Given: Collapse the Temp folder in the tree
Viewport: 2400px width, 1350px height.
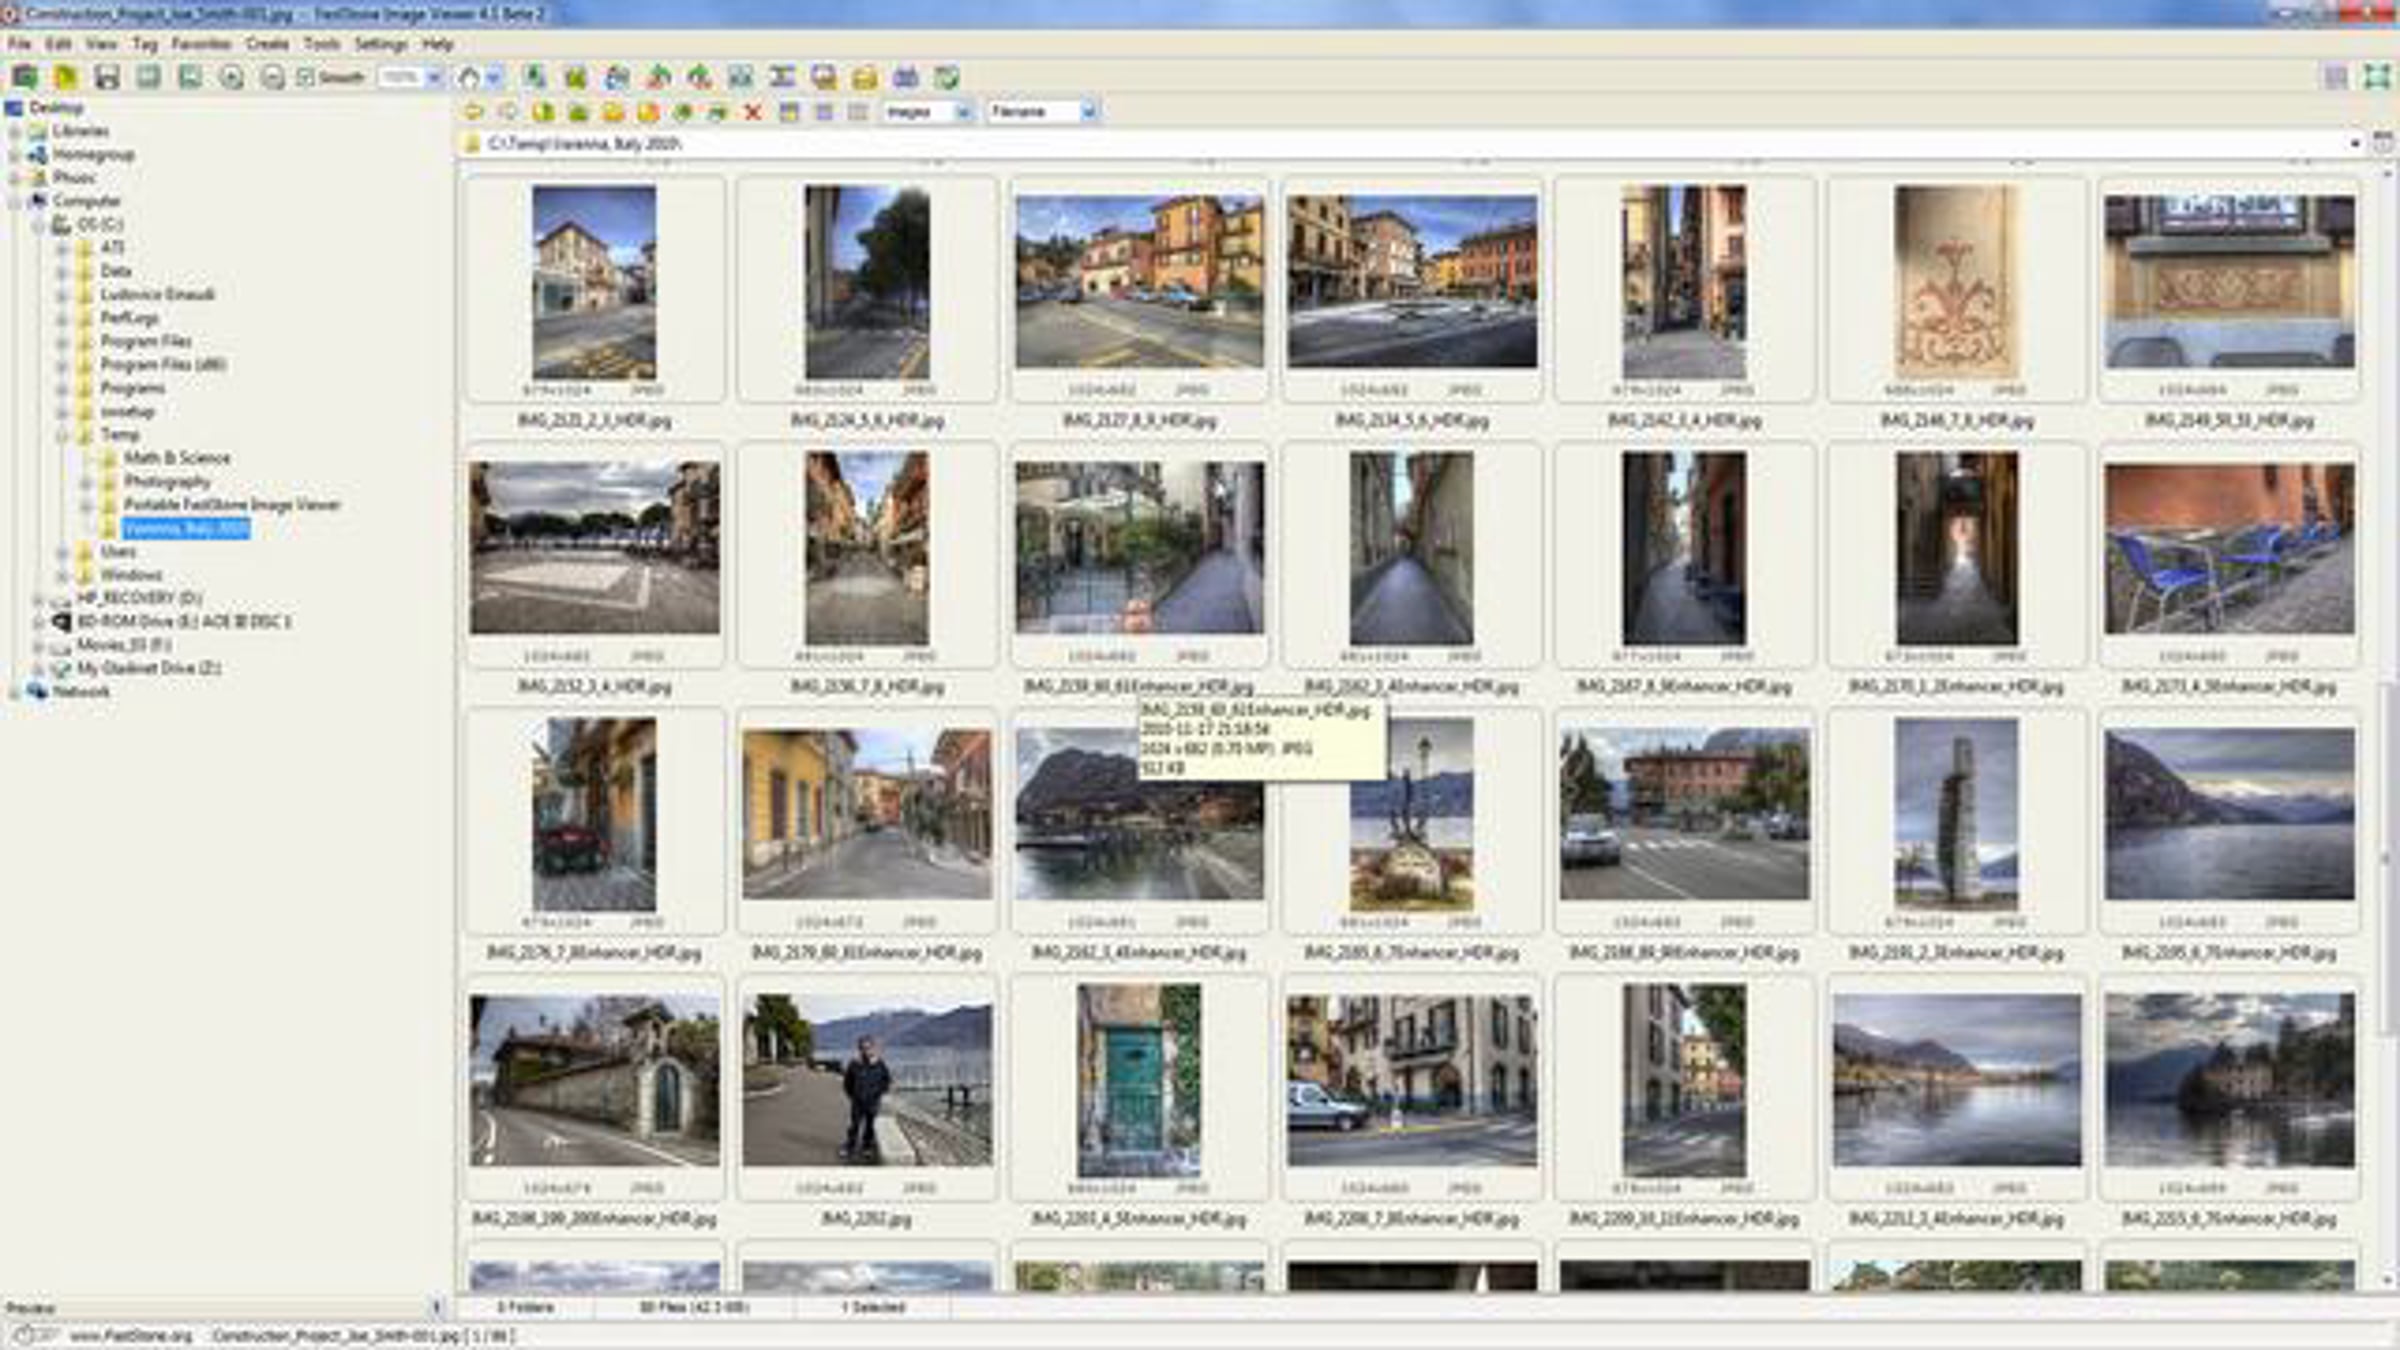Looking at the screenshot, I should point(62,435).
